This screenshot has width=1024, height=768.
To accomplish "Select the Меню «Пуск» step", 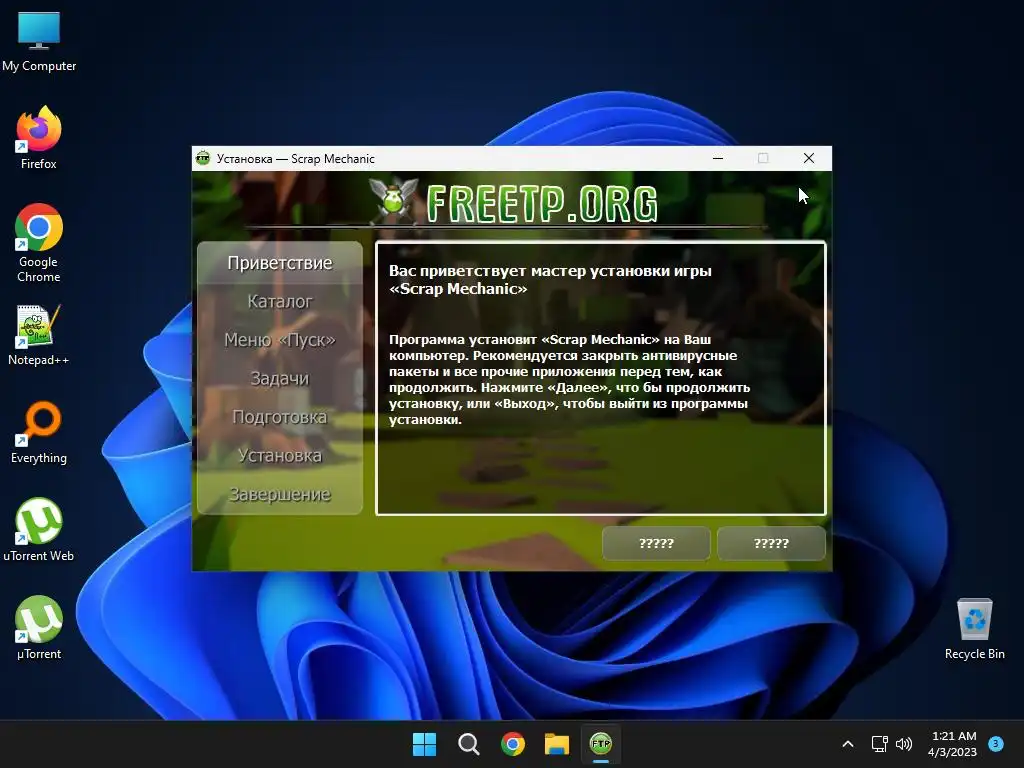I will coord(280,340).
